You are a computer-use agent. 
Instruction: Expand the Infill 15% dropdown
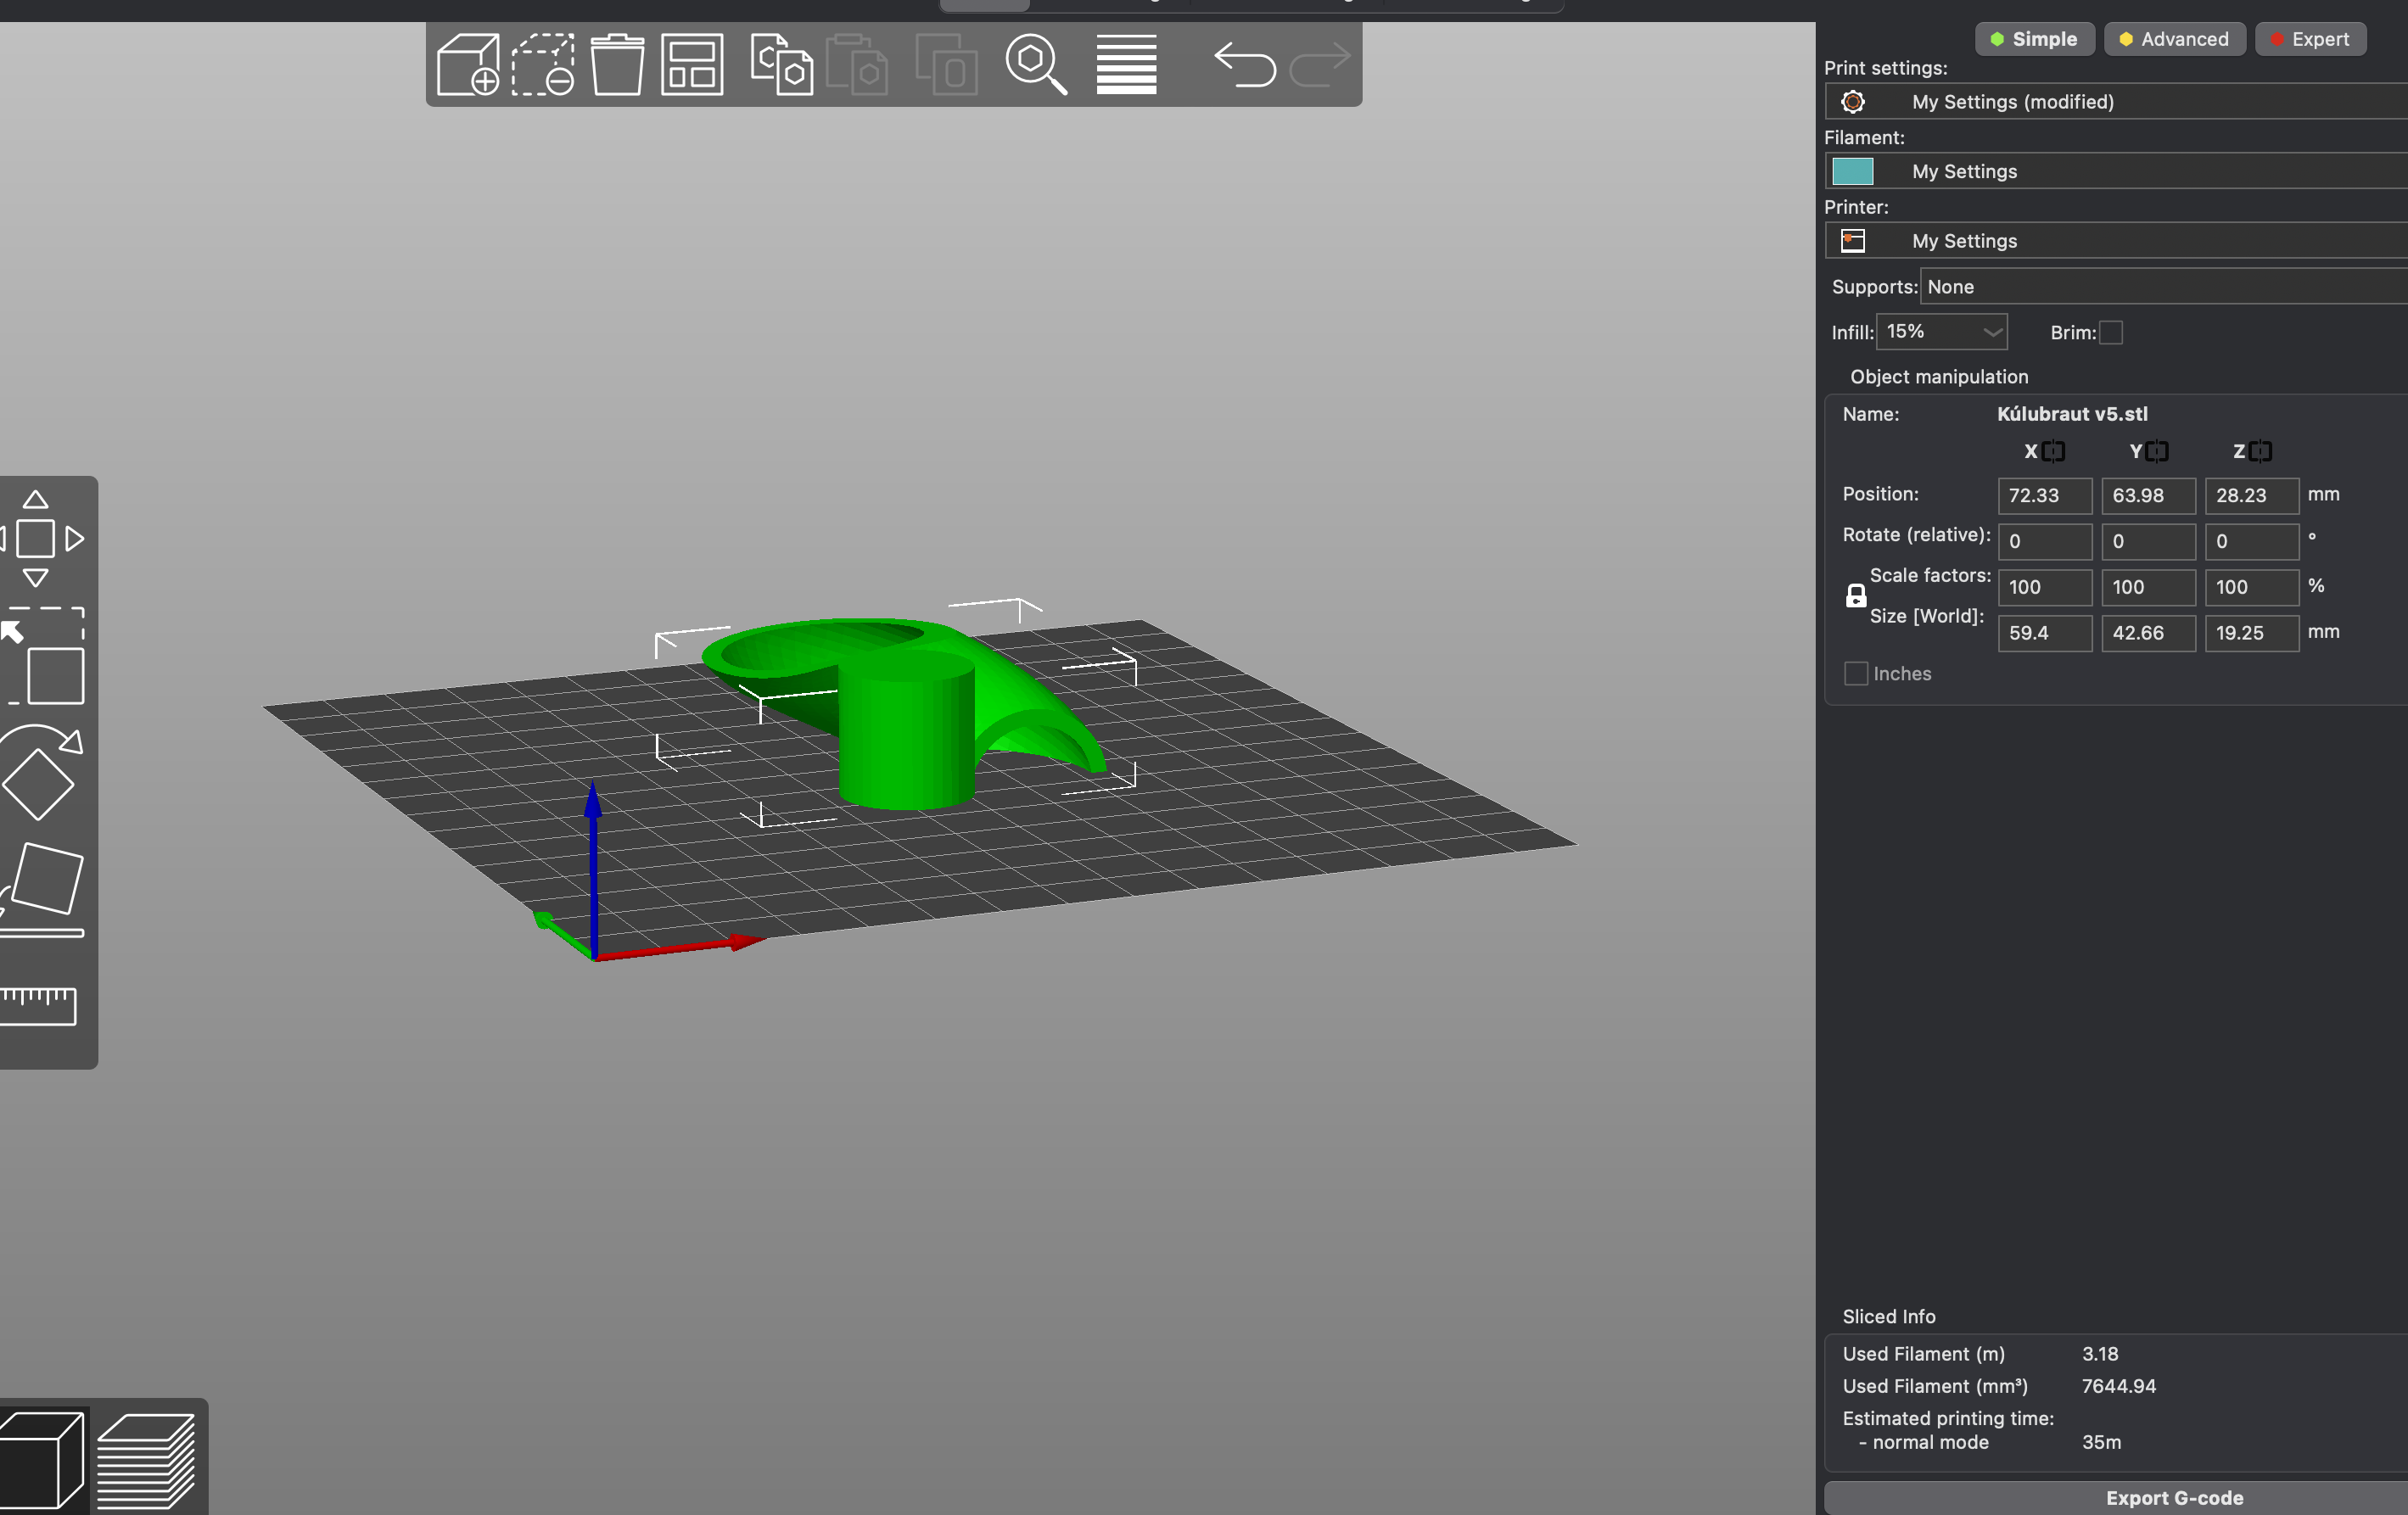coord(1941,332)
